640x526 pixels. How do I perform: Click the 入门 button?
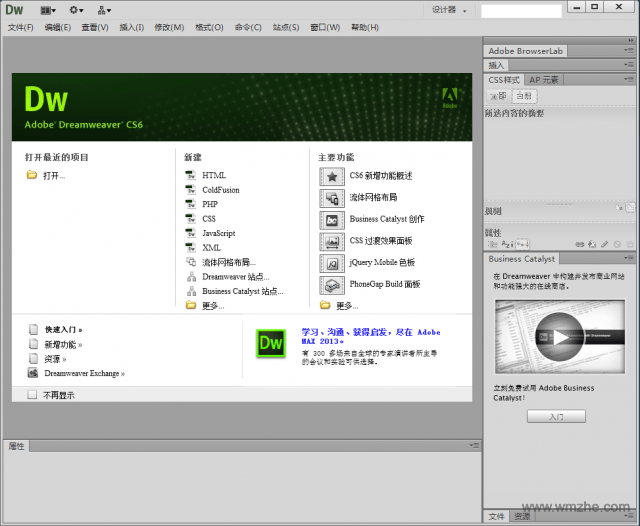556,416
